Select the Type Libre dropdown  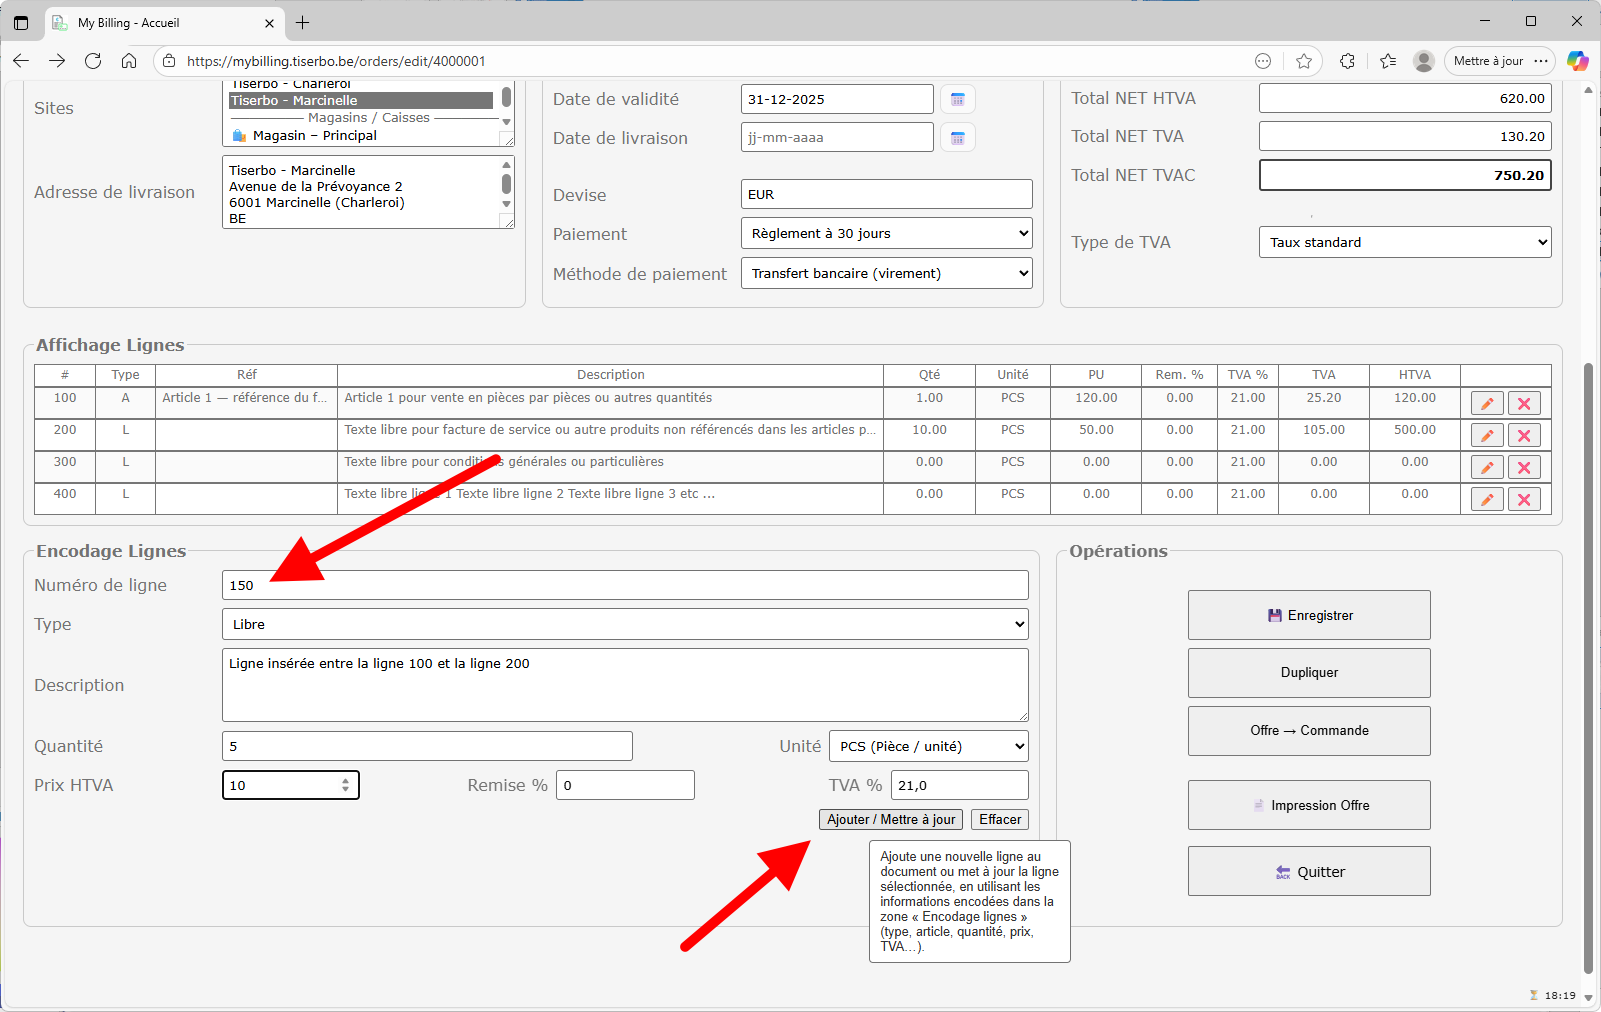click(x=625, y=624)
